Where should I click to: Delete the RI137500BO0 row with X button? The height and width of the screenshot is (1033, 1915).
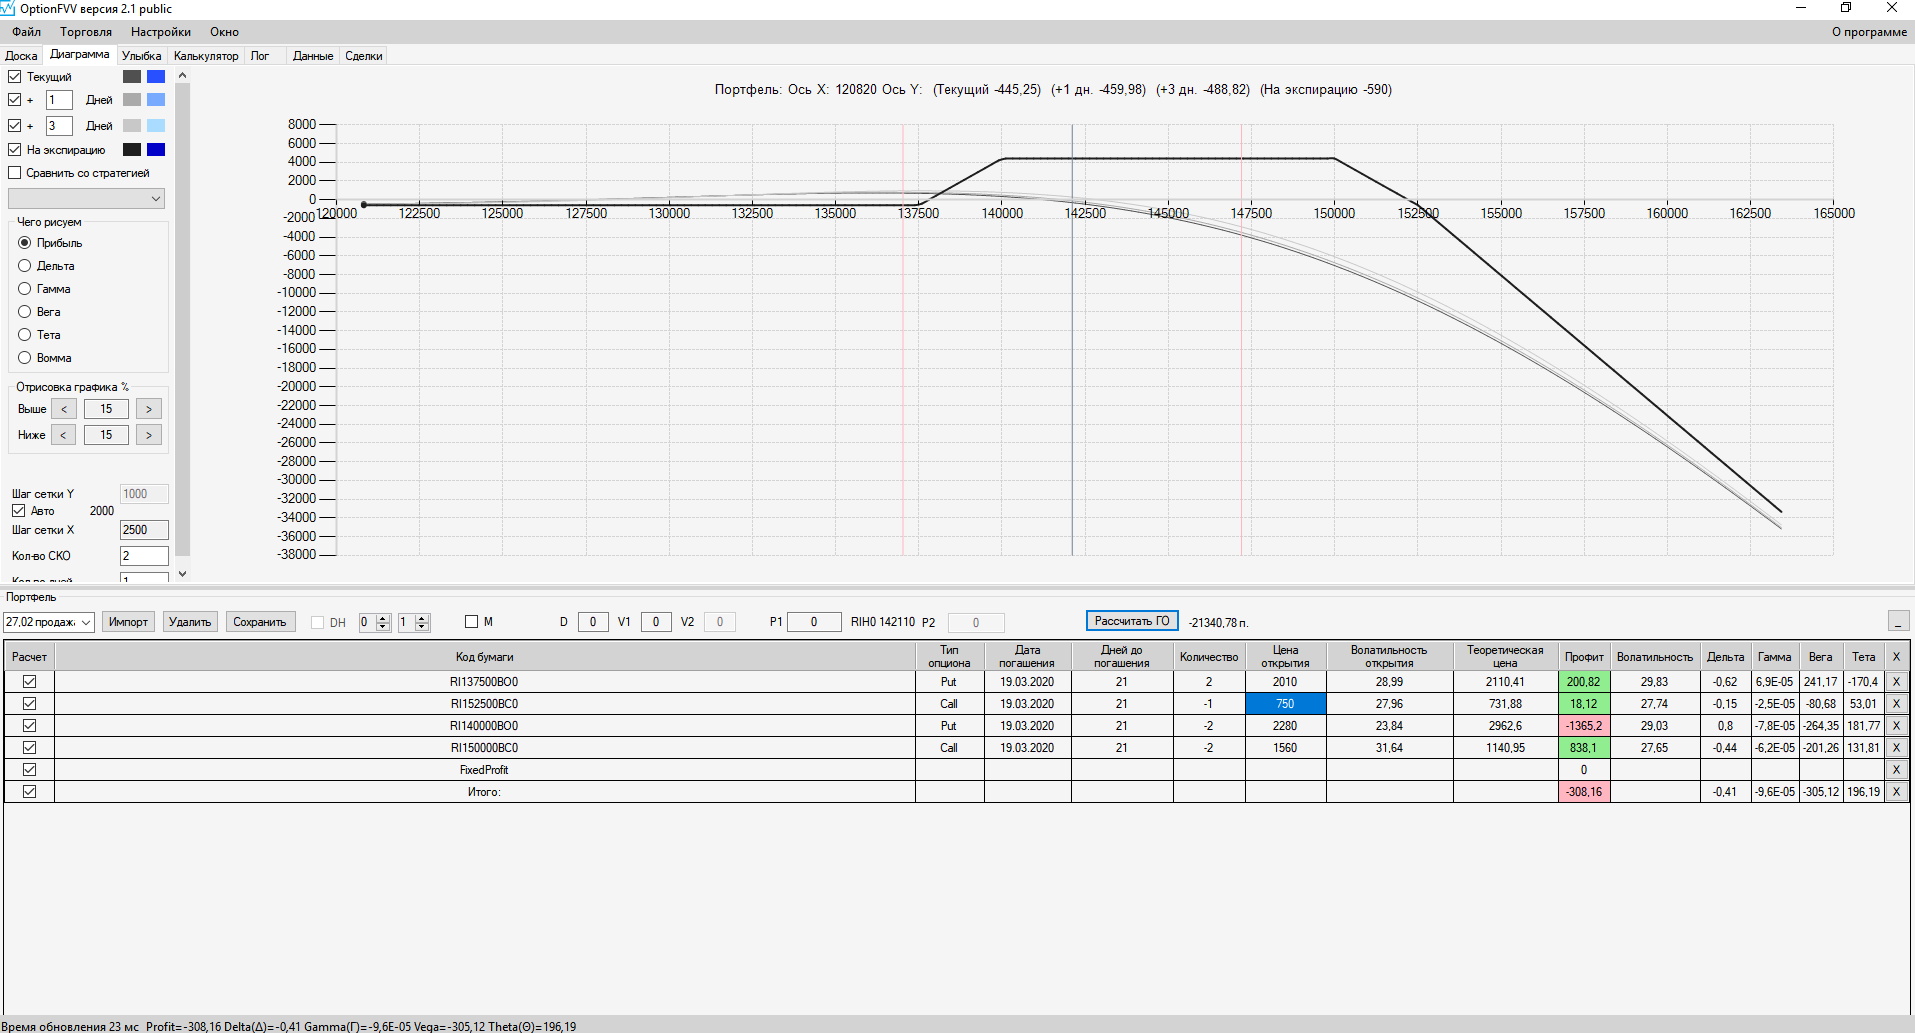click(x=1896, y=682)
